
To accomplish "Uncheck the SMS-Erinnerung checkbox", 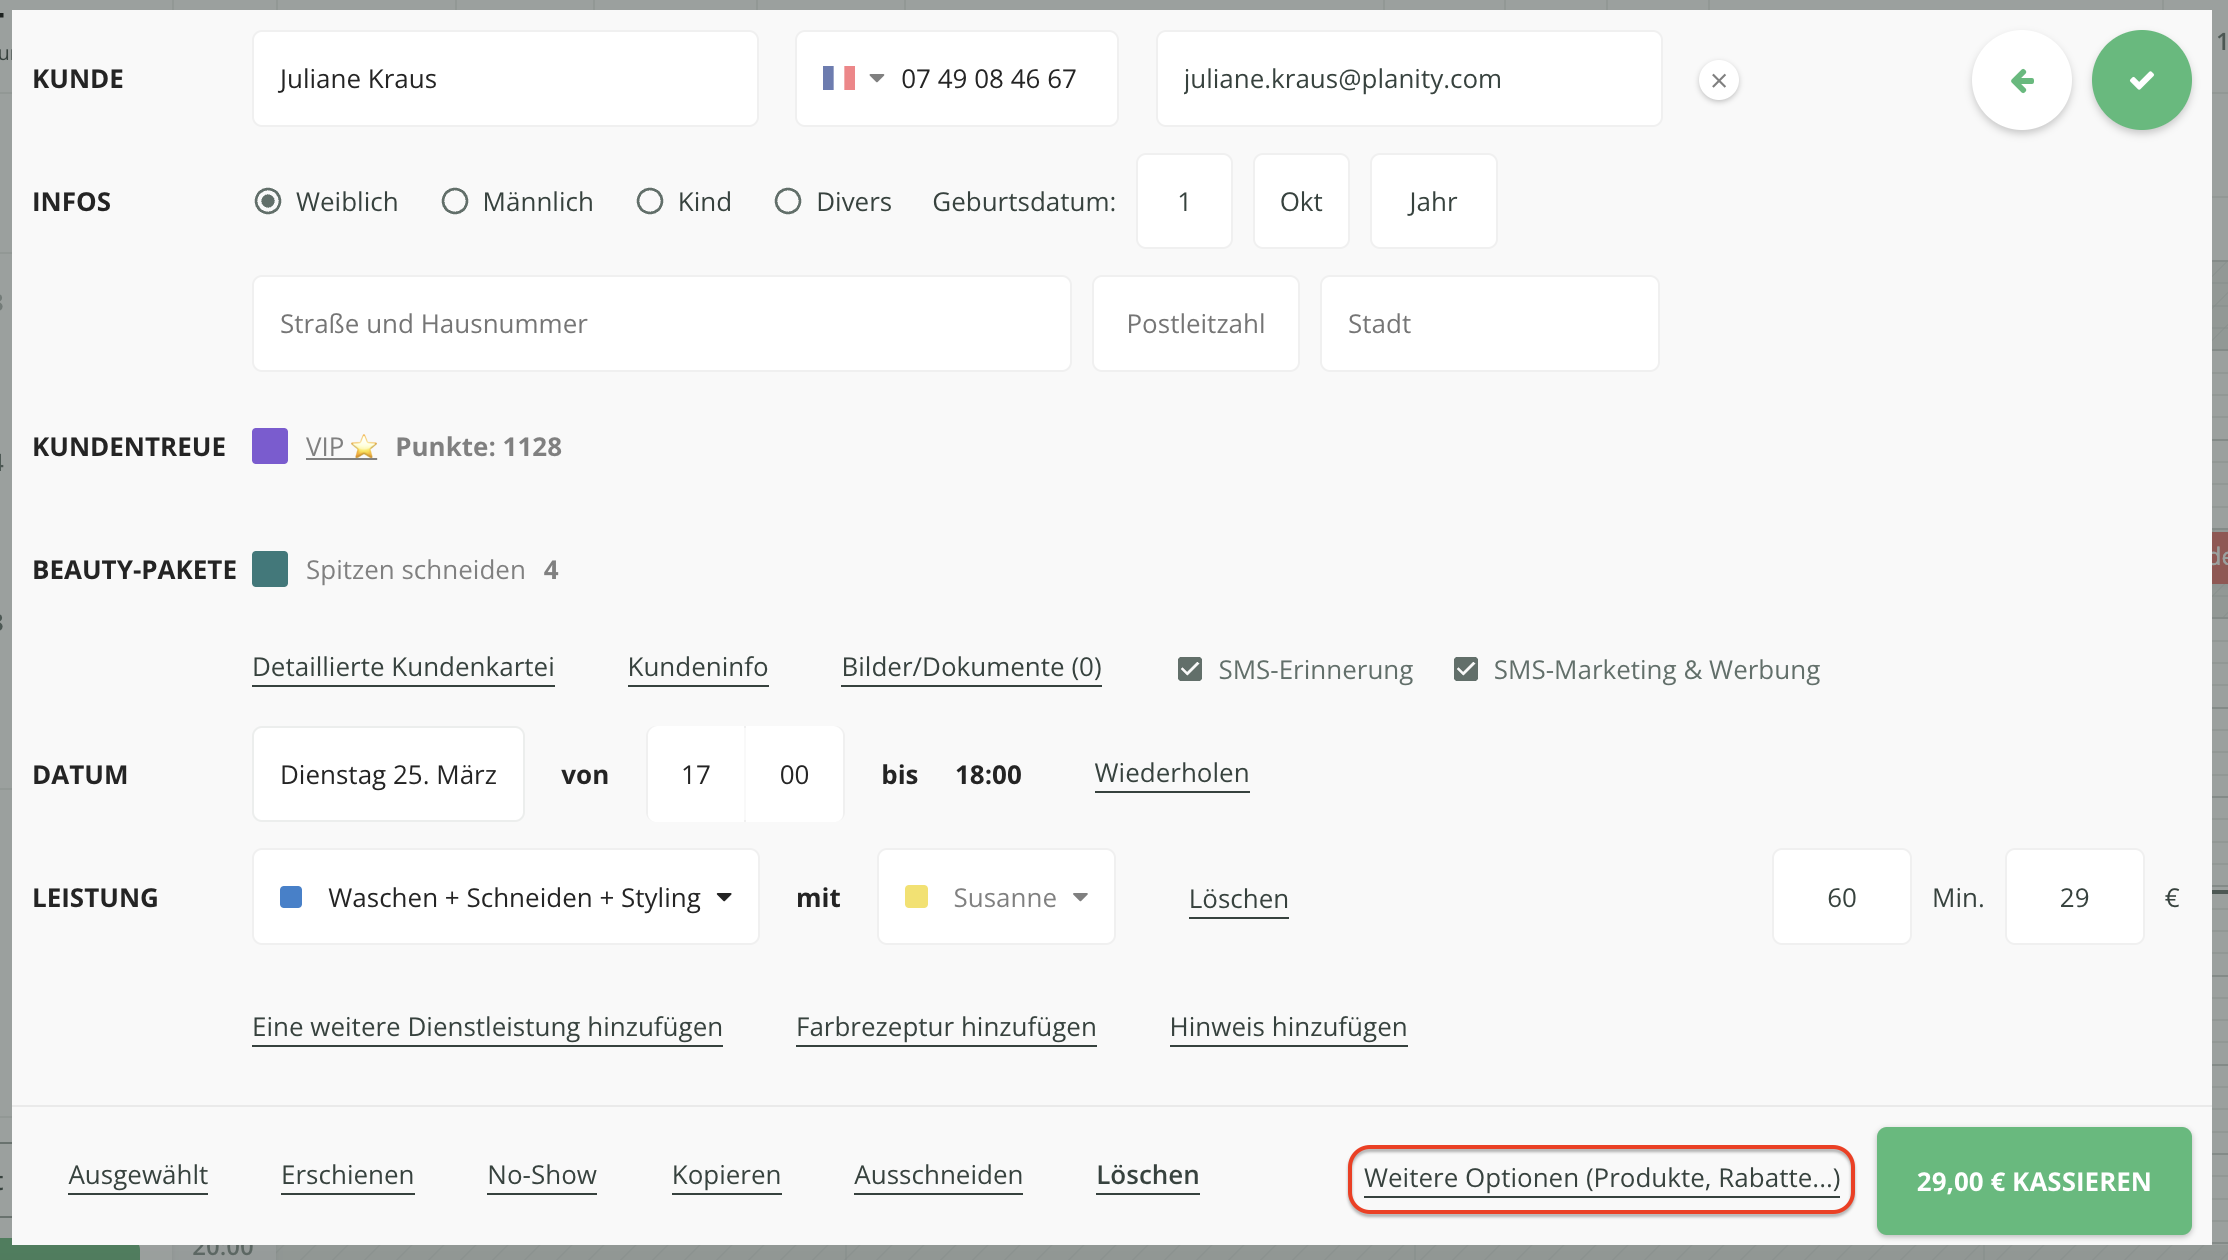I will point(1190,669).
